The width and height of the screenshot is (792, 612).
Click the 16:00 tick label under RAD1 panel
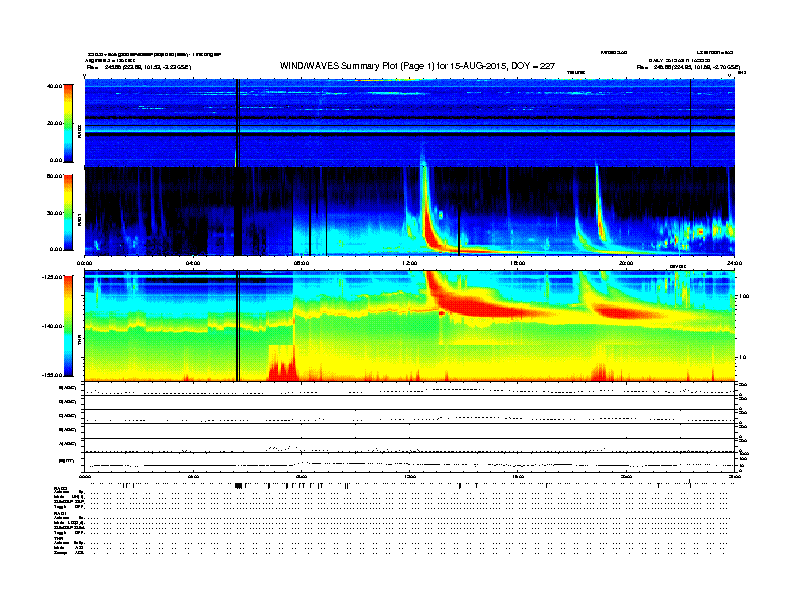tap(518, 263)
